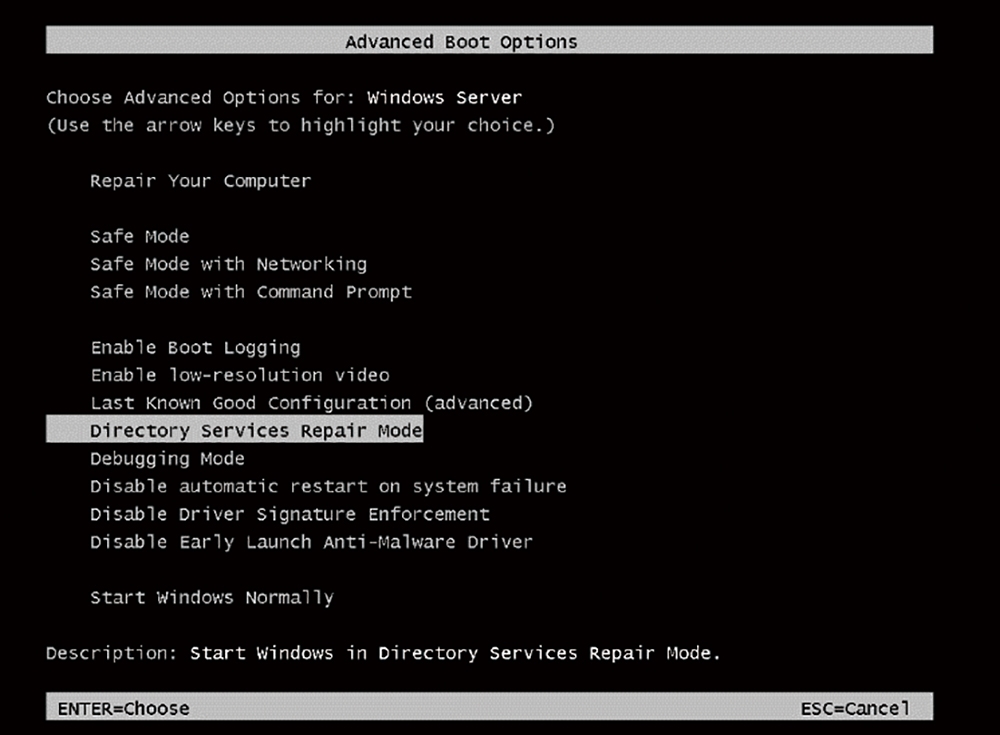Click the Windows Server OS name text
Screen dimensions: 1000x735
[445, 98]
